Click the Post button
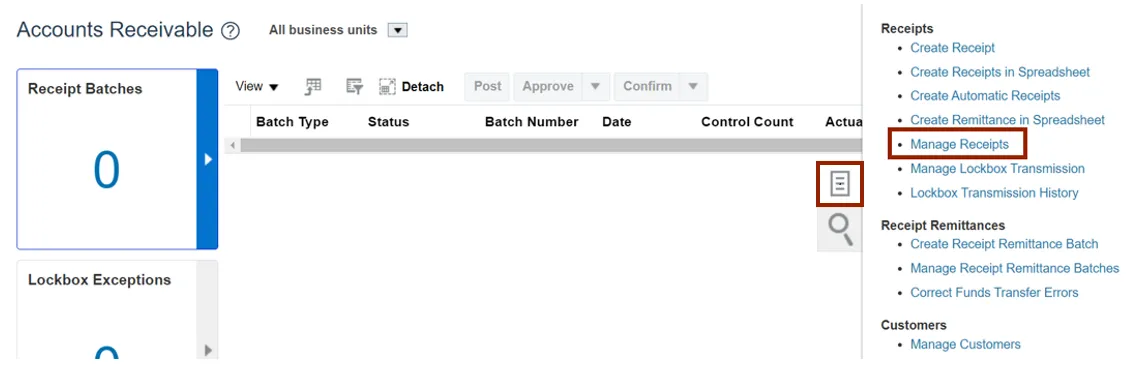 487,87
